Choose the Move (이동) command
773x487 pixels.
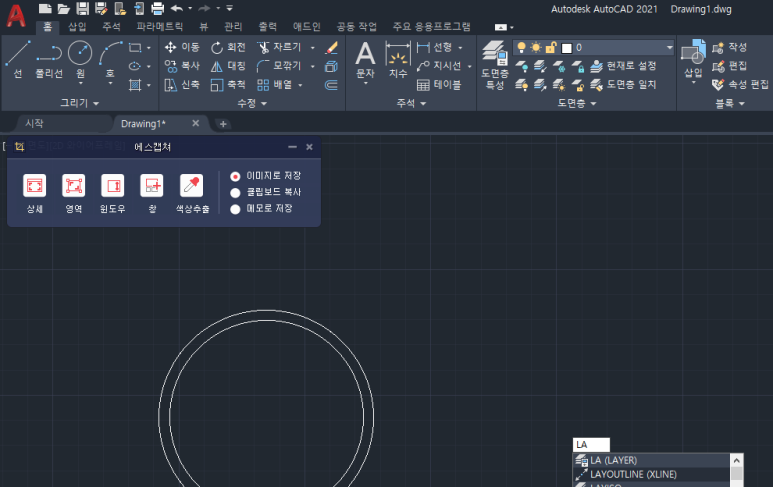point(182,47)
